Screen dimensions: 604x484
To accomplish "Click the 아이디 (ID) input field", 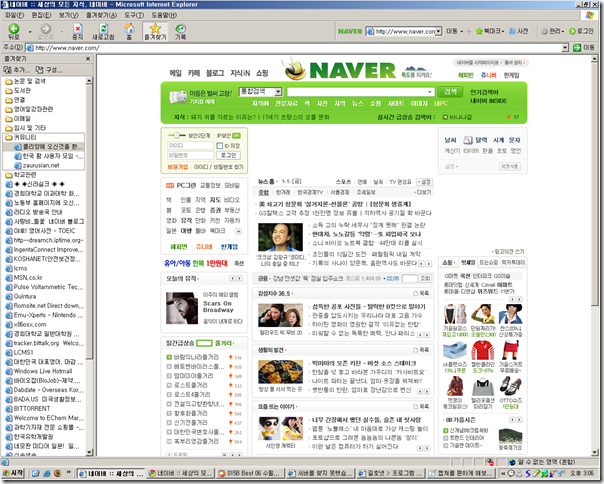I will [190, 146].
